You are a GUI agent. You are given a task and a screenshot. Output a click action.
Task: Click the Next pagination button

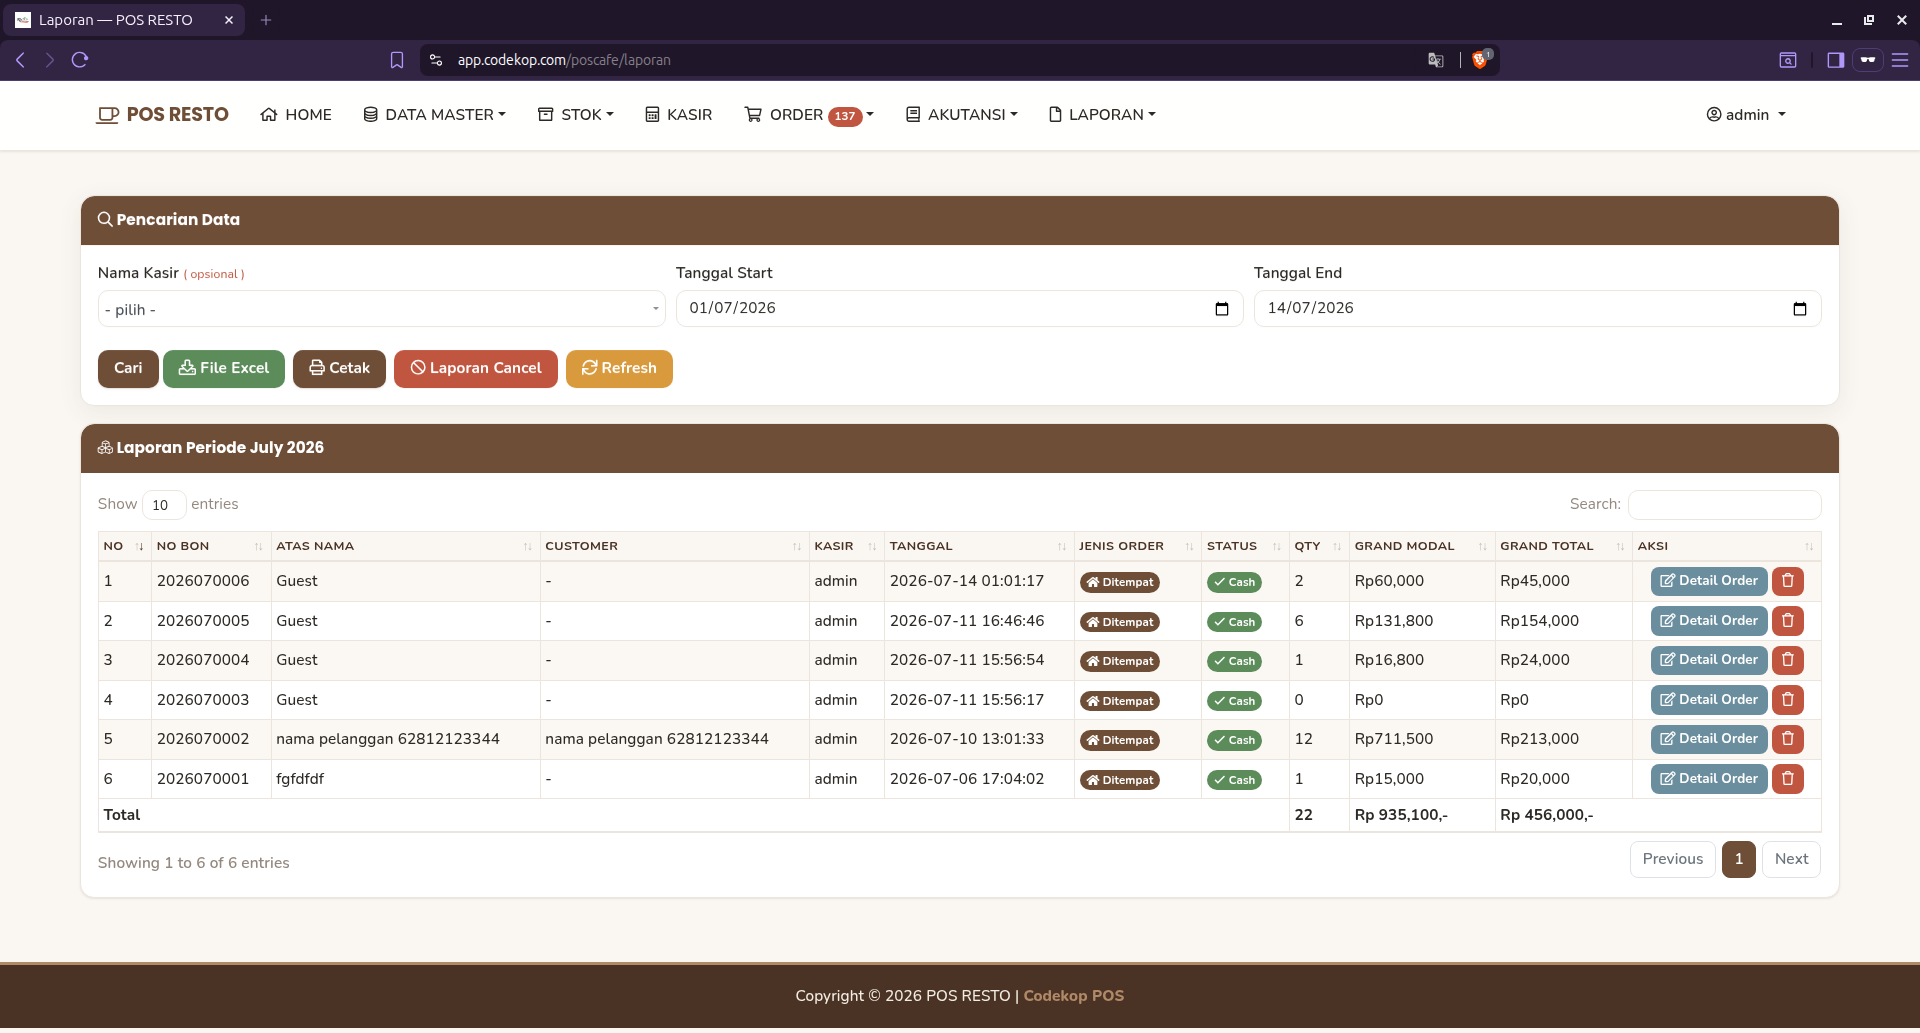1791,860
